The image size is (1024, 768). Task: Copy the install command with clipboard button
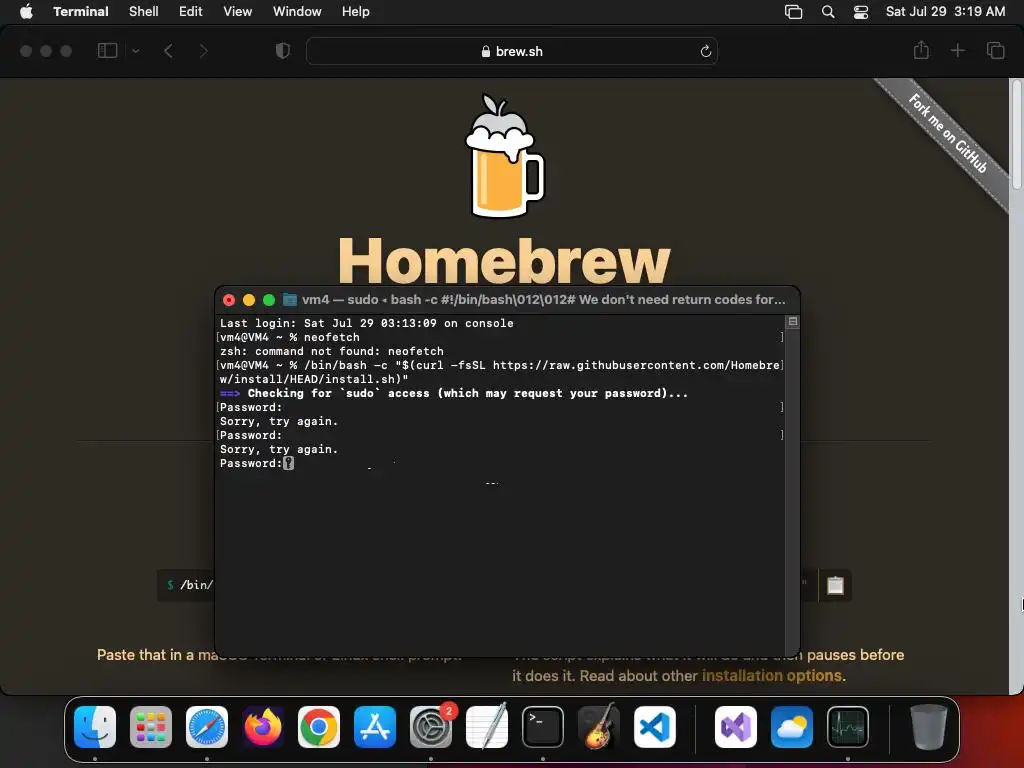(x=835, y=585)
